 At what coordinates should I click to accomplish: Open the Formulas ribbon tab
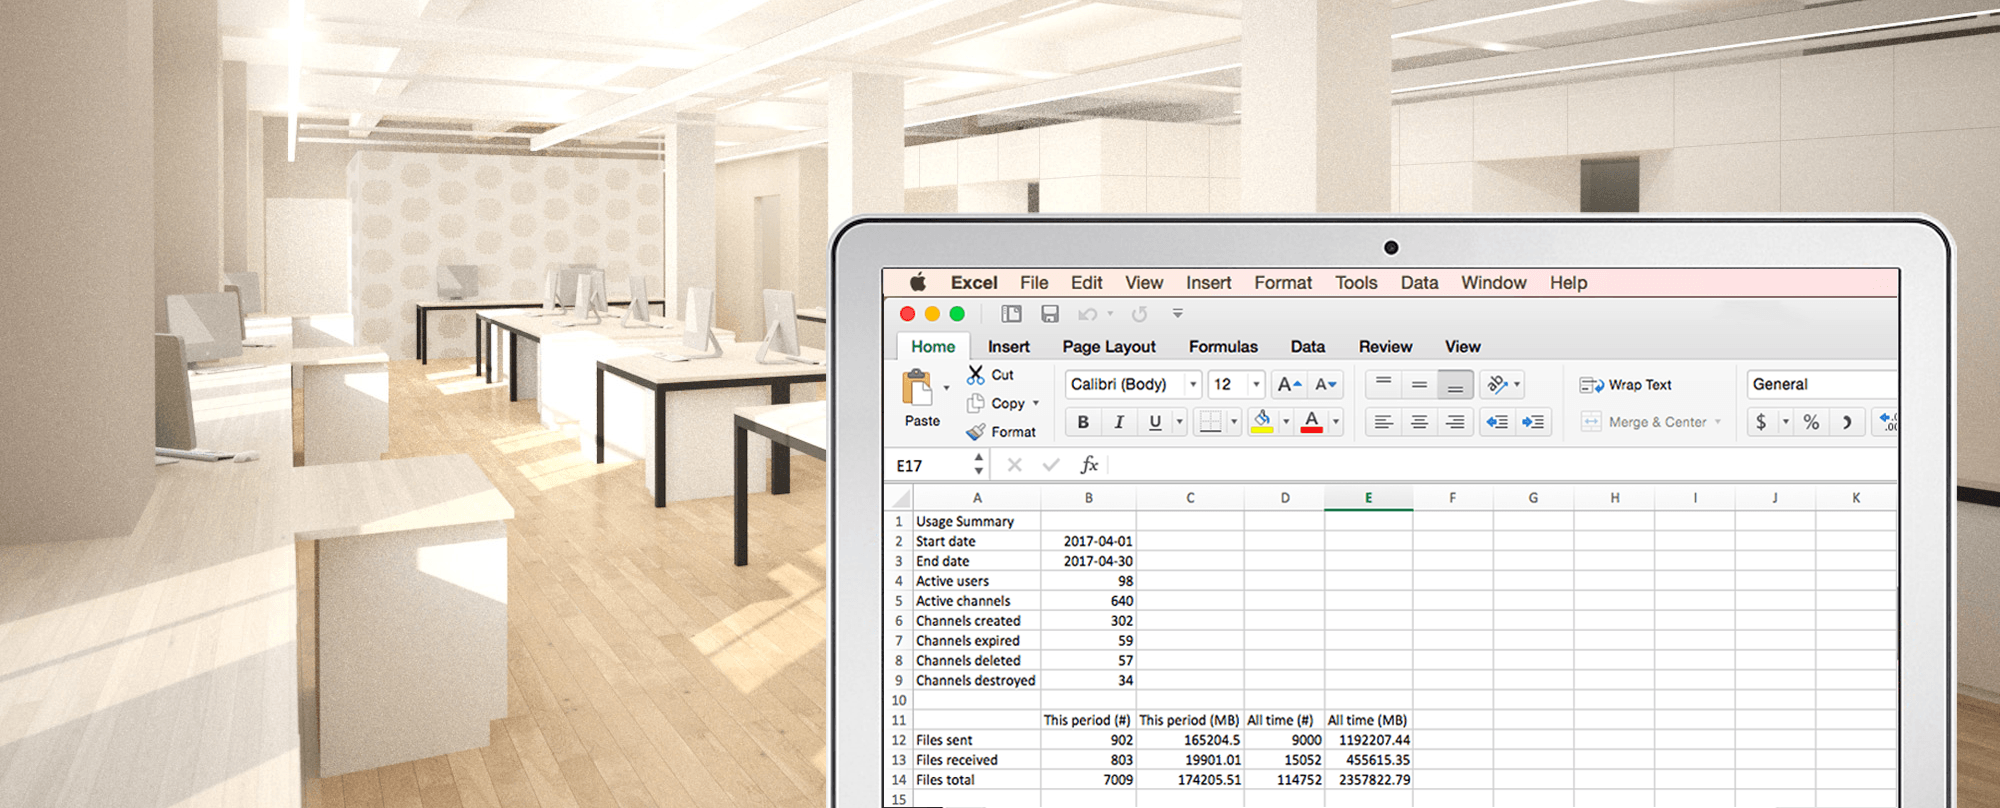pyautogui.click(x=1223, y=346)
